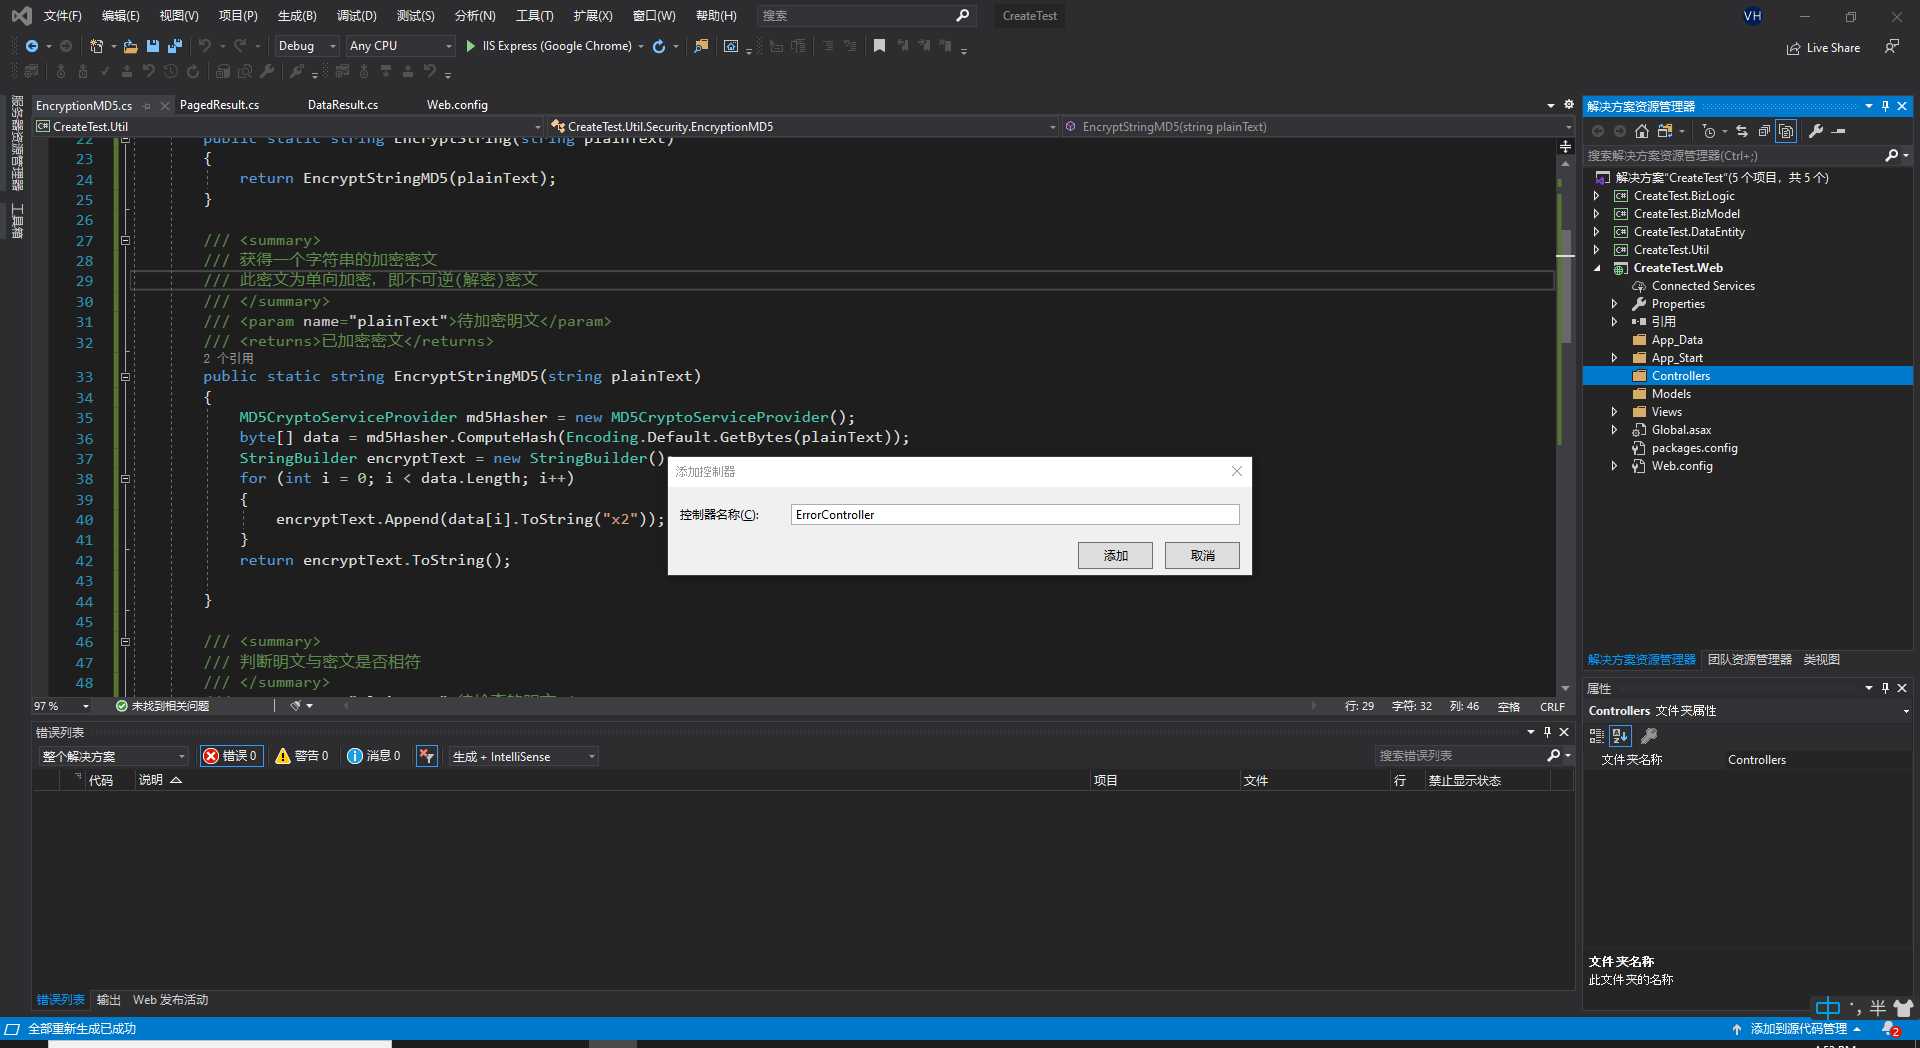Switch to PagedResult.cs tab
Image resolution: width=1920 pixels, height=1048 pixels.
click(219, 105)
